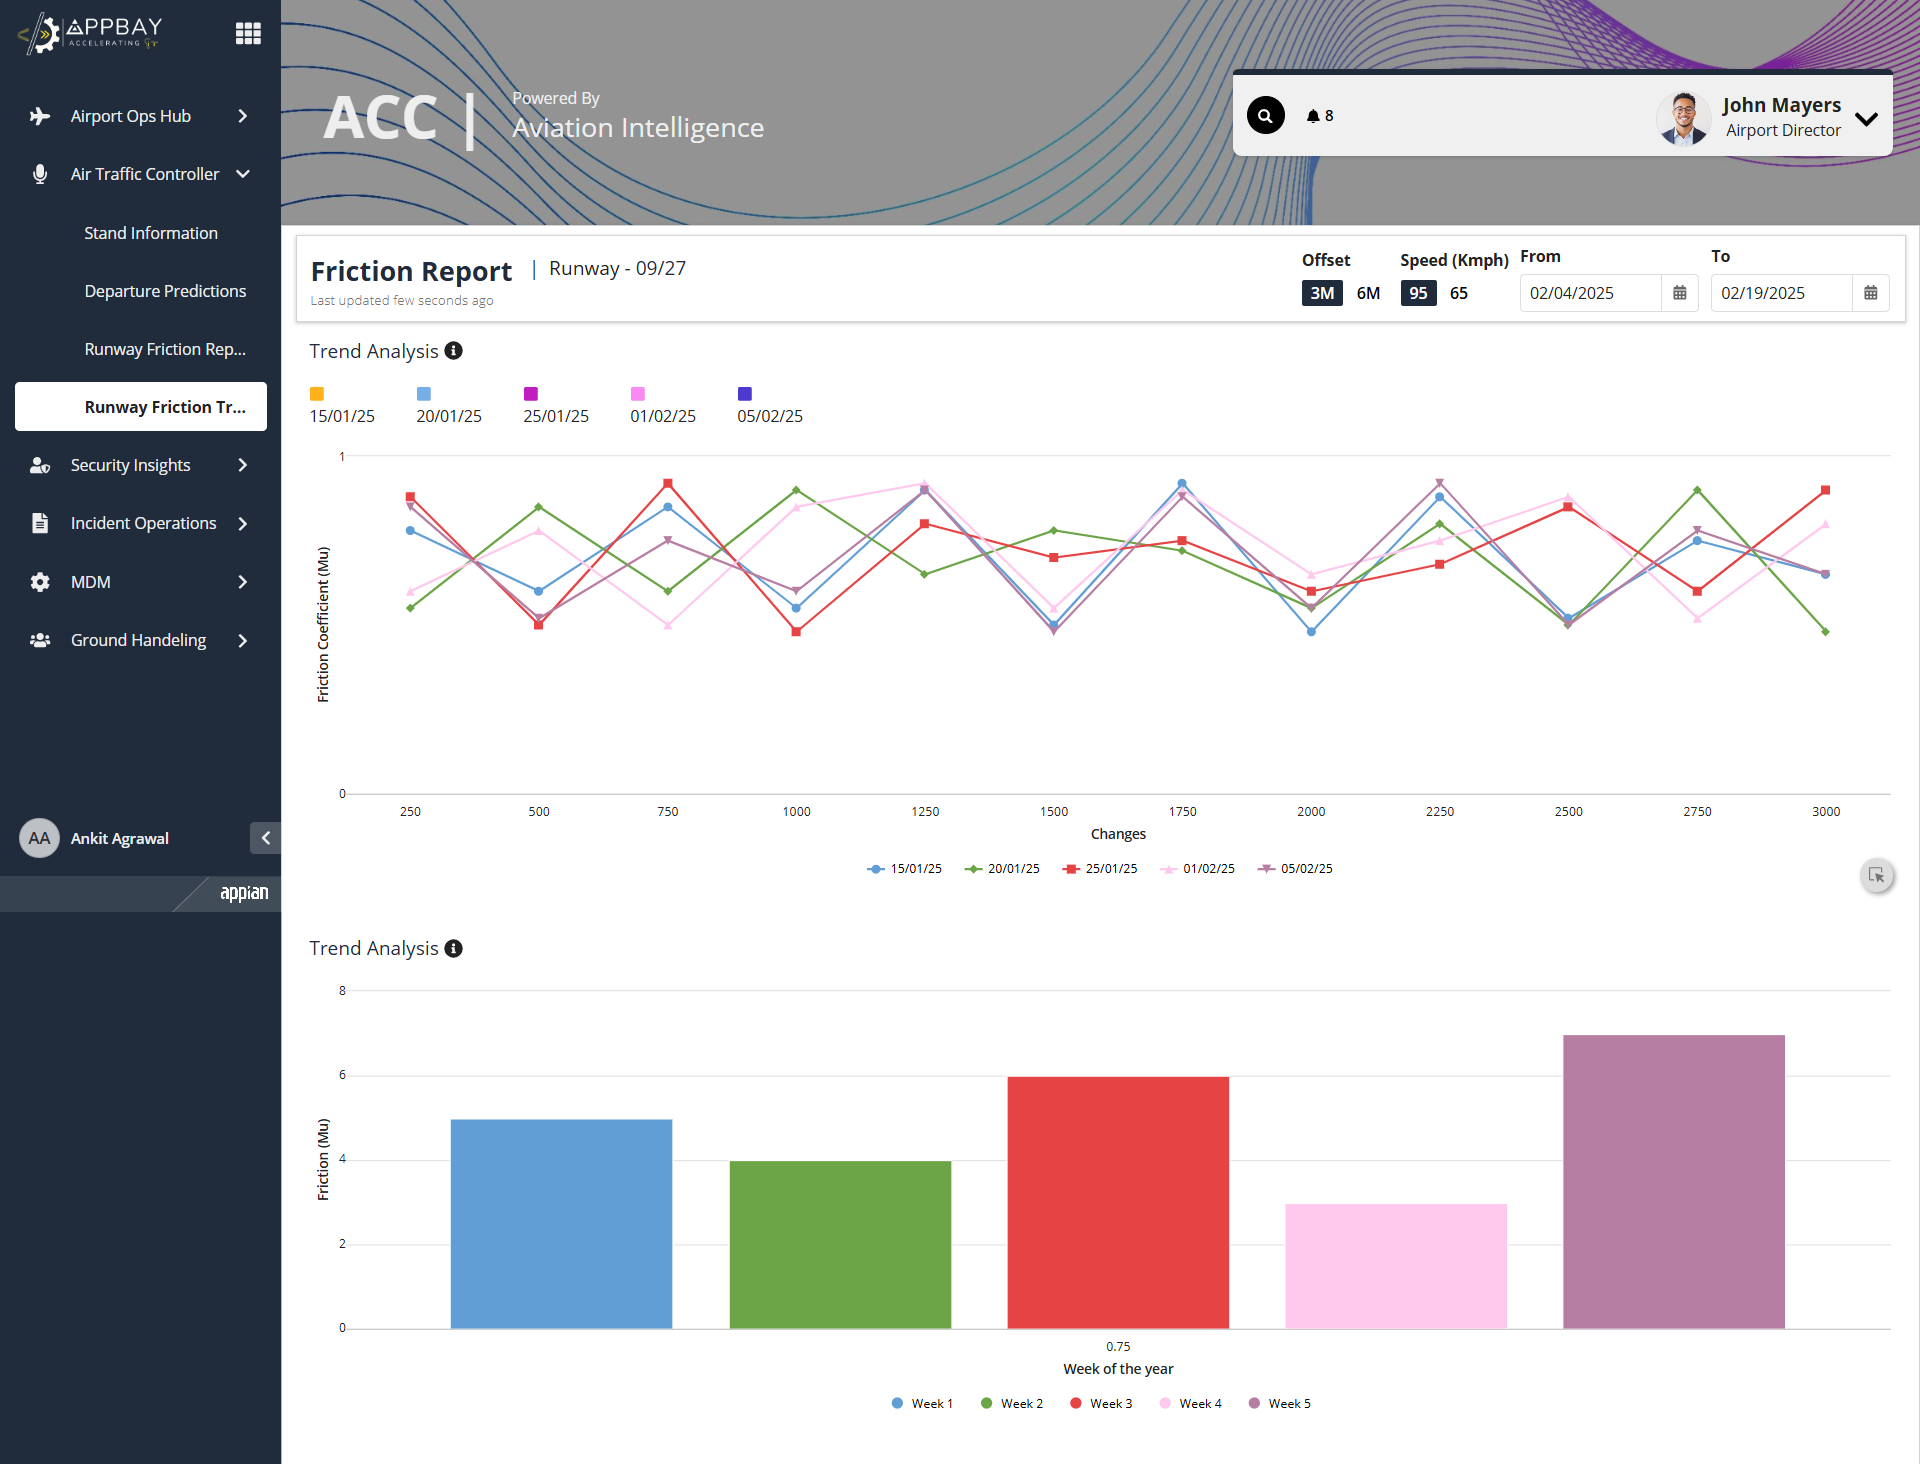Select the 6M offset option
This screenshot has height=1464, width=1920.
[1368, 293]
